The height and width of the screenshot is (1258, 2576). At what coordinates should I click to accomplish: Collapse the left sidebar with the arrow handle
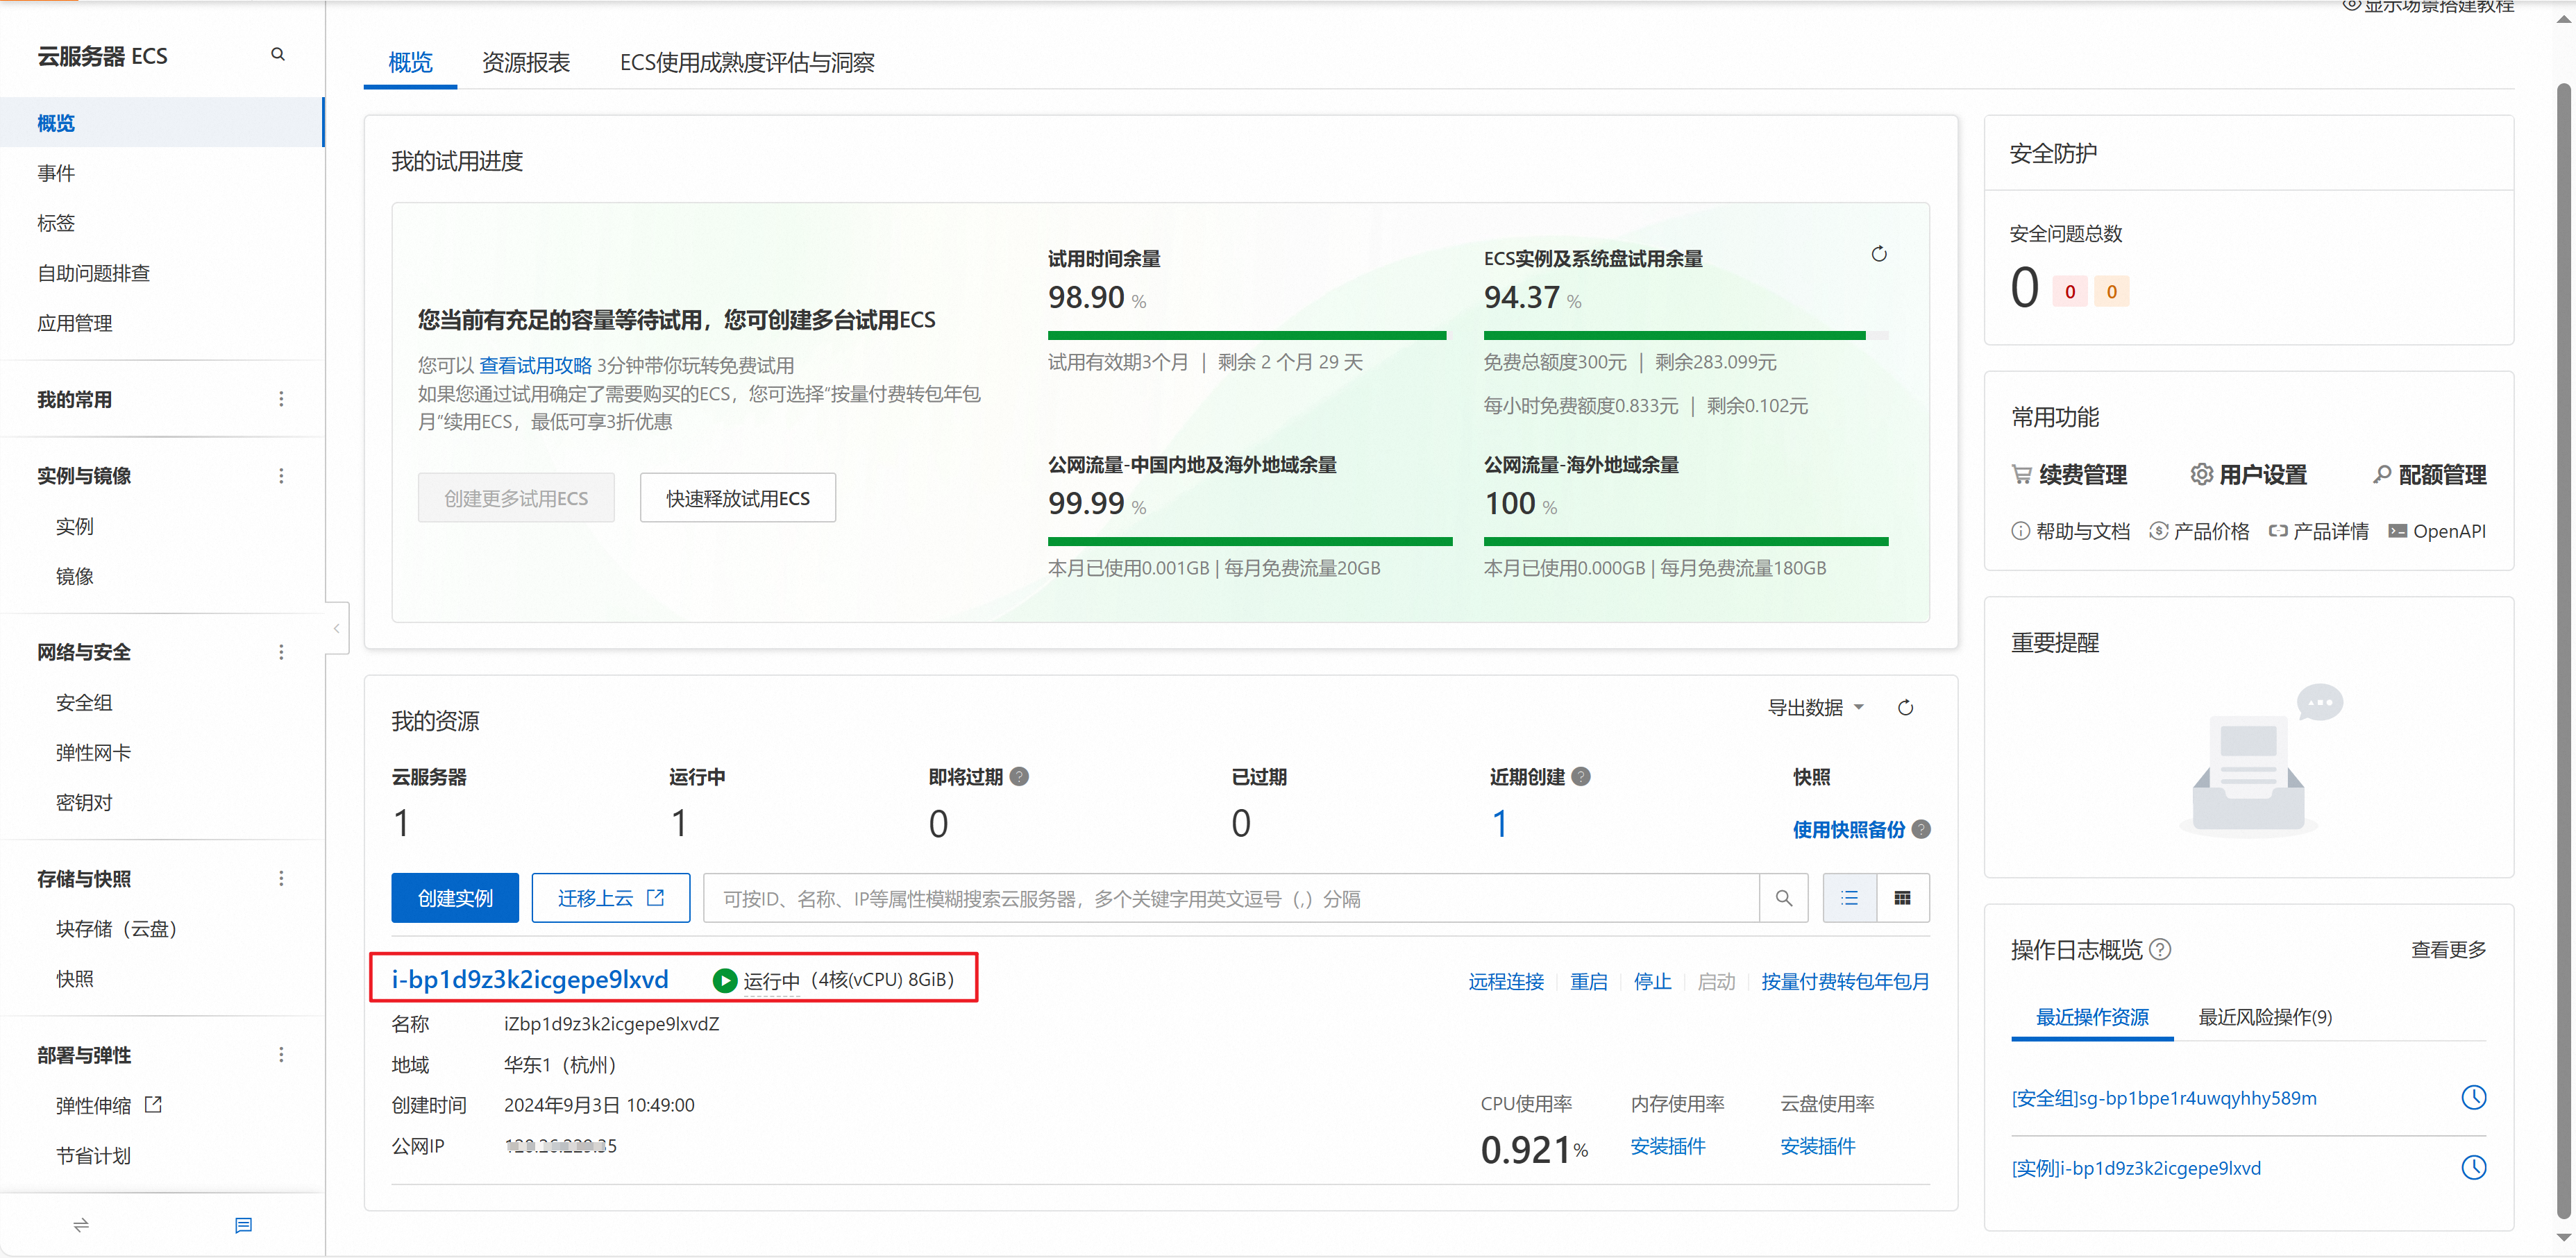point(337,628)
